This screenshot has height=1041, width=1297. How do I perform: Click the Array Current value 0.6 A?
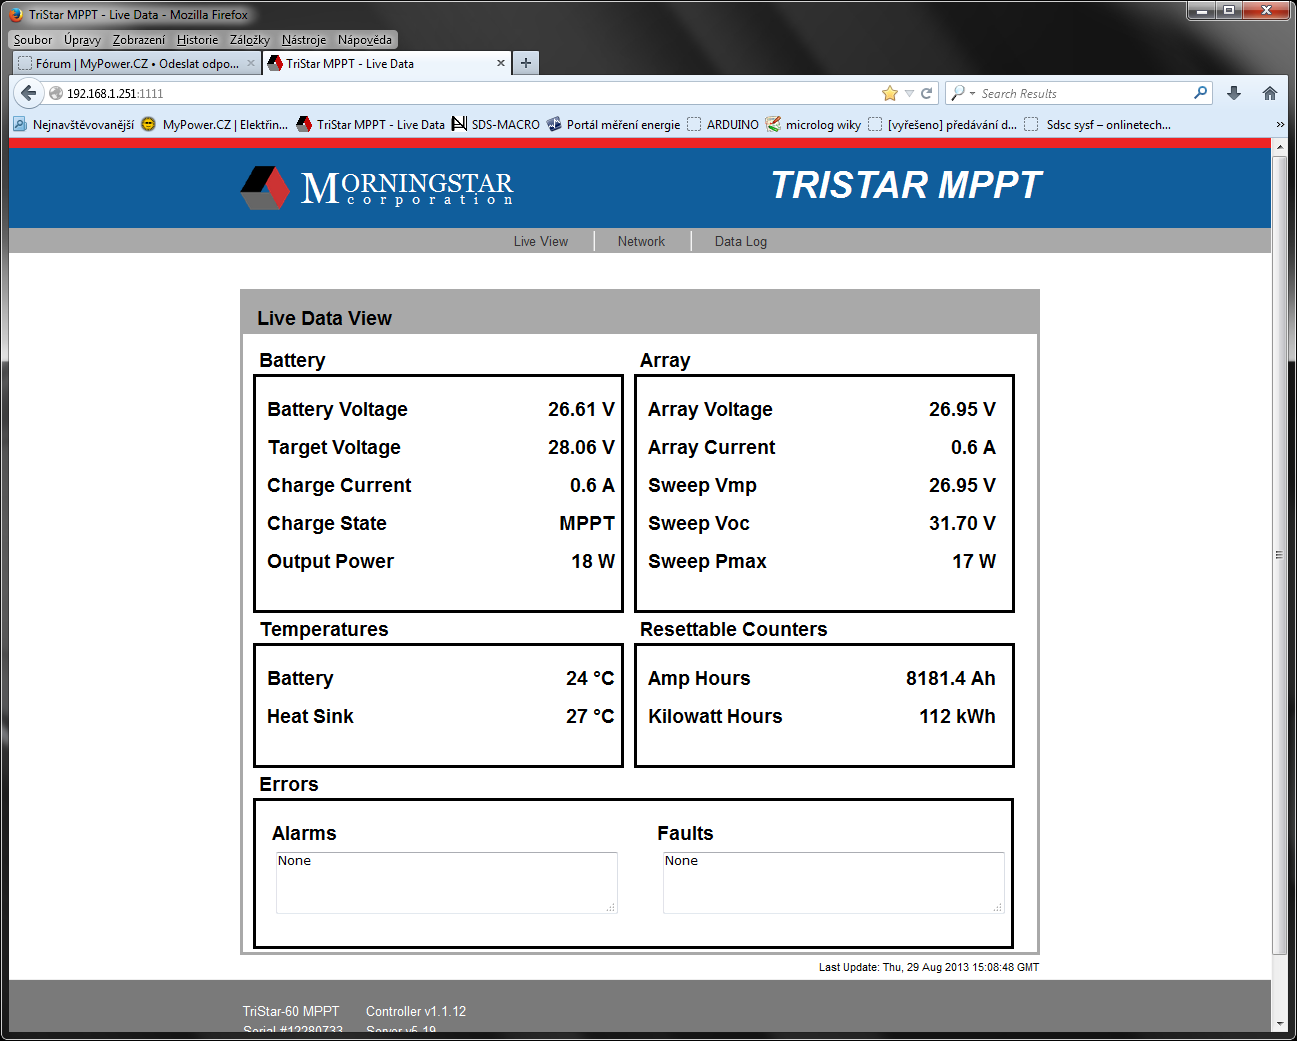(x=973, y=447)
